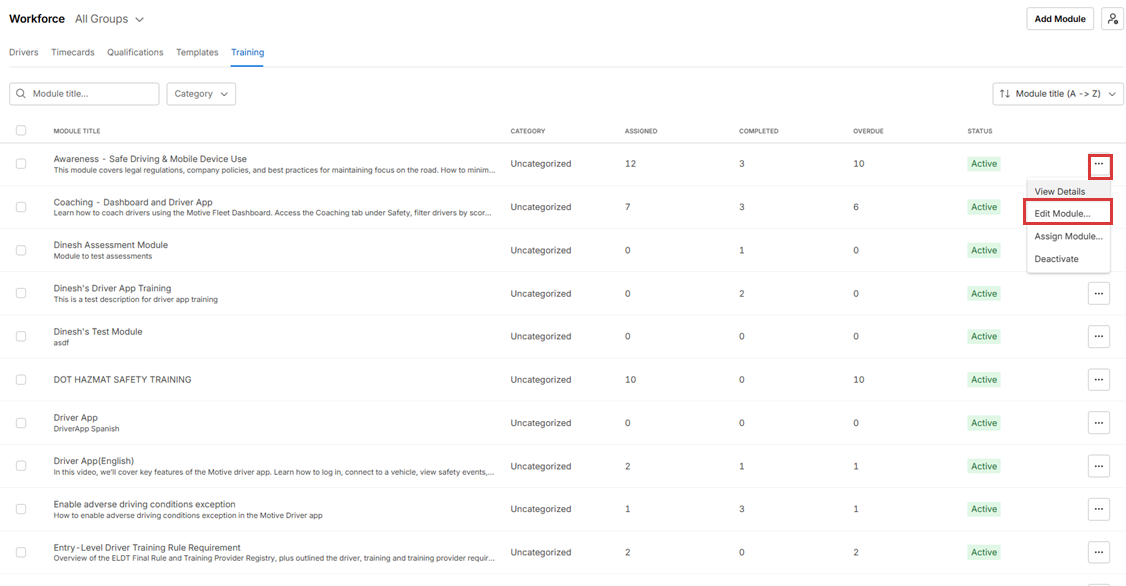Open three-dot menu for Awareness Safe Driving module

(x=1099, y=164)
